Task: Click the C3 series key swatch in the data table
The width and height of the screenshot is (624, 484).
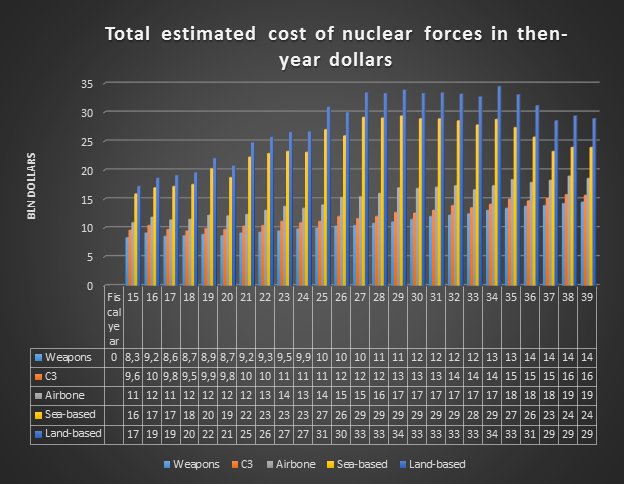Action: tap(39, 377)
